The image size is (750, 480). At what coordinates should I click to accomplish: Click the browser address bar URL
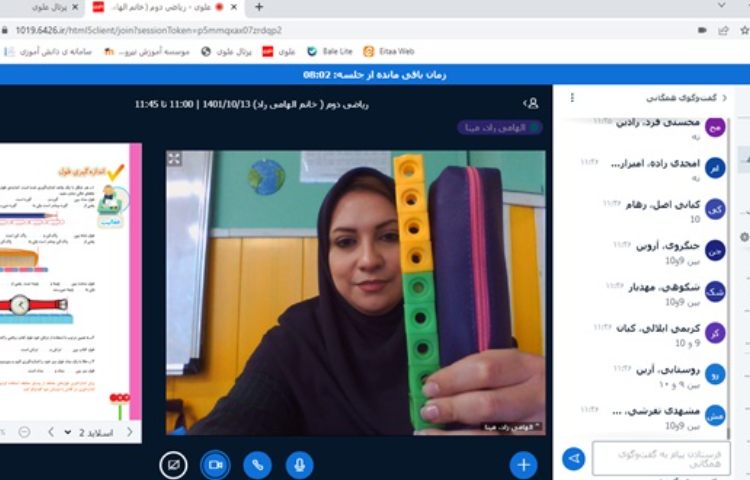click(150, 30)
